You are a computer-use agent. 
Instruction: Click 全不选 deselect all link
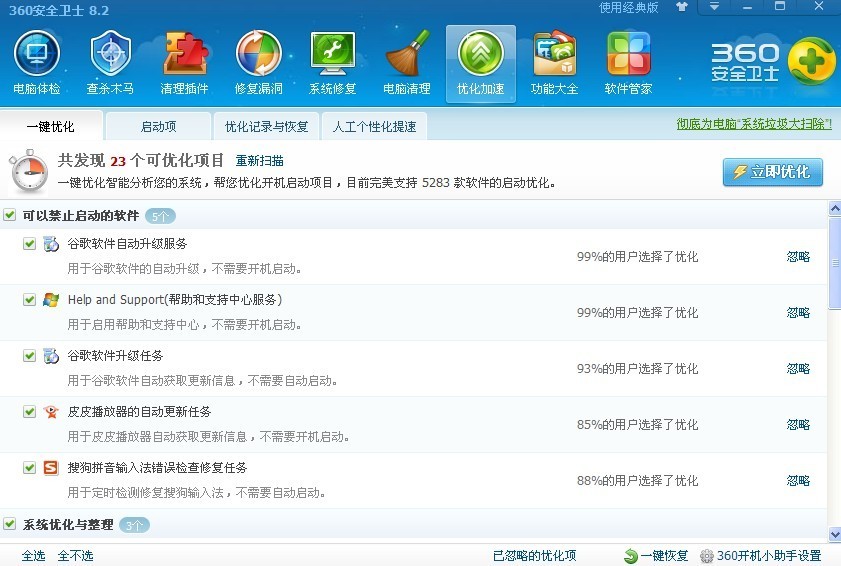(x=76, y=556)
